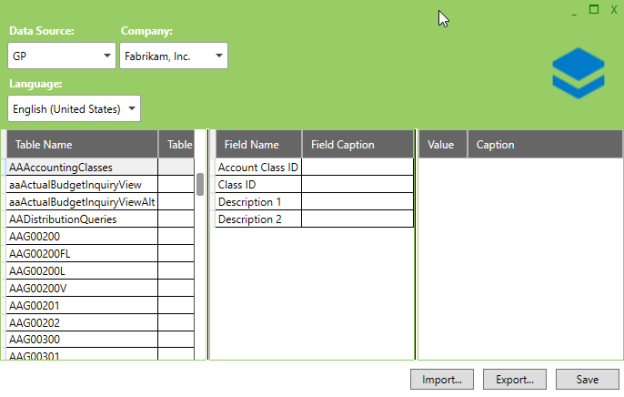This screenshot has height=397, width=624.
Task: Sort by the Table Name column header
Action: [x=82, y=144]
